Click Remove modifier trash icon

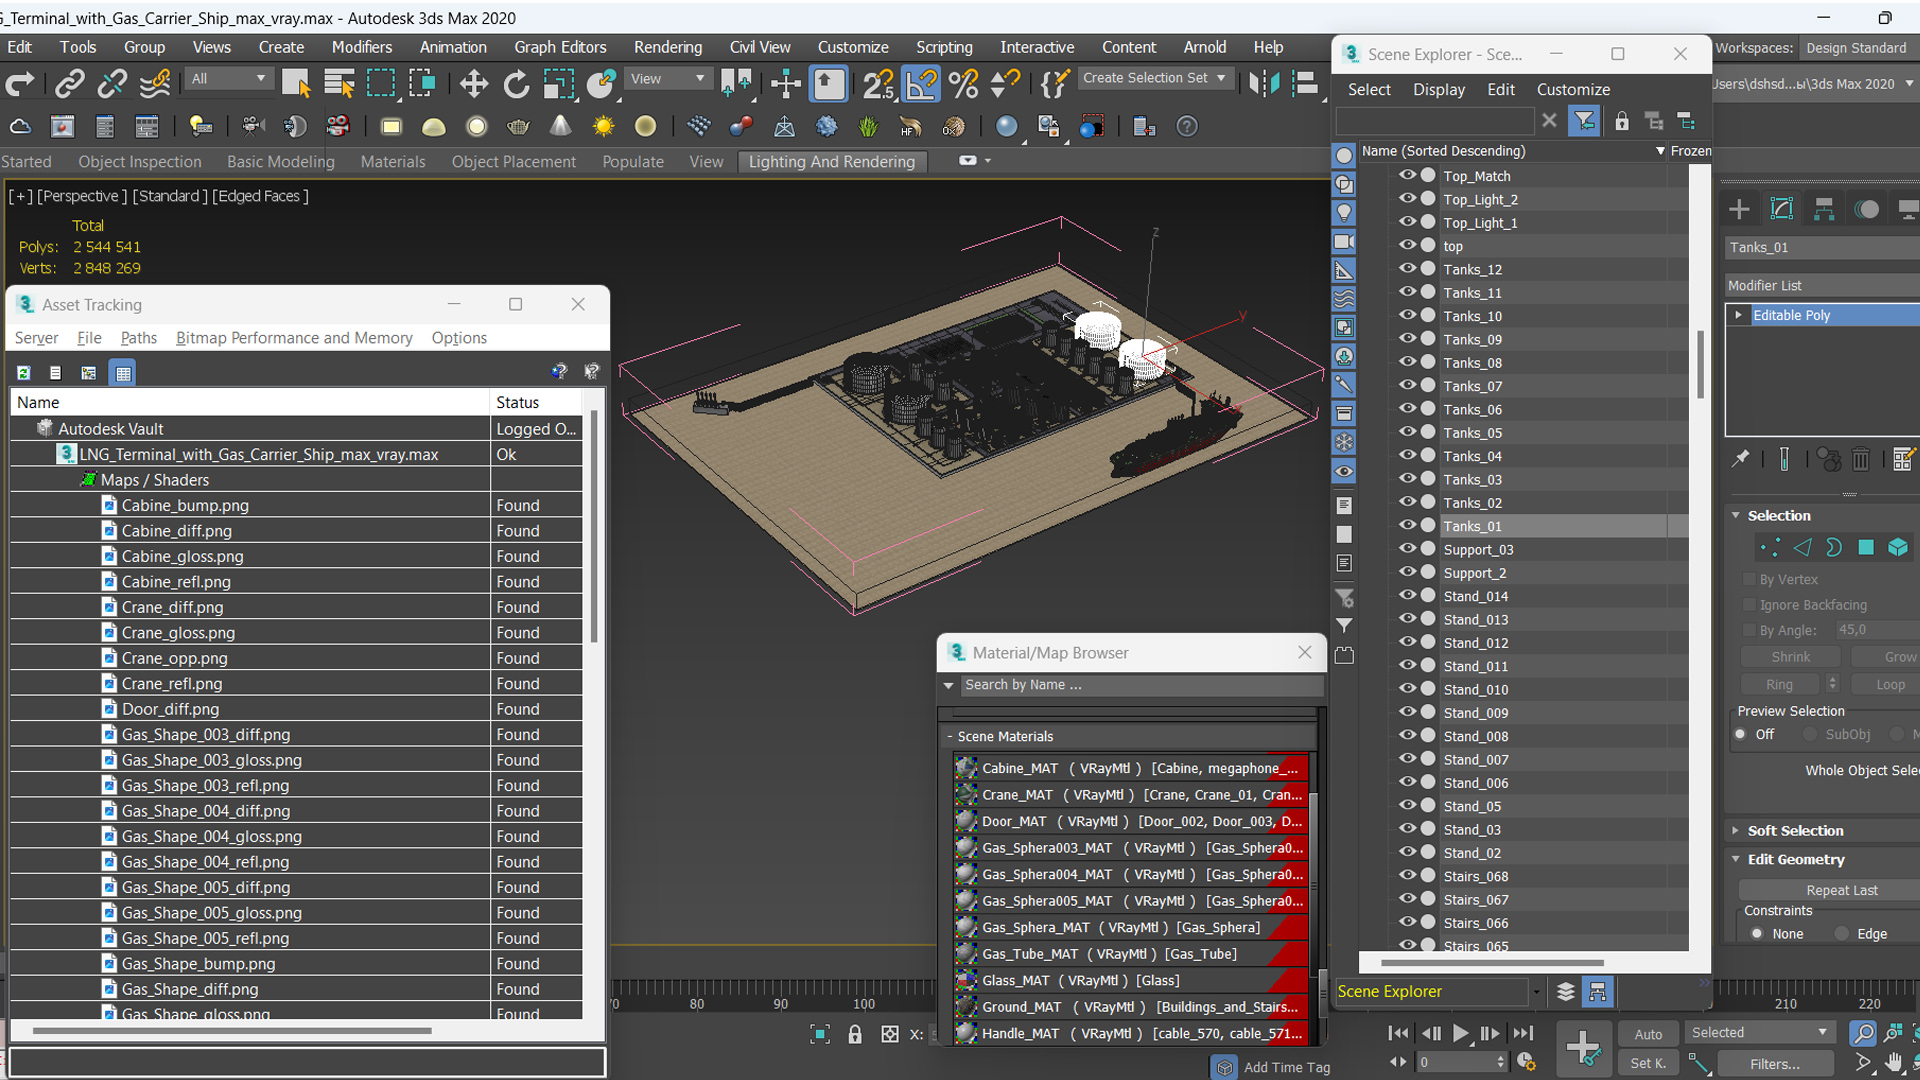[1860, 459]
